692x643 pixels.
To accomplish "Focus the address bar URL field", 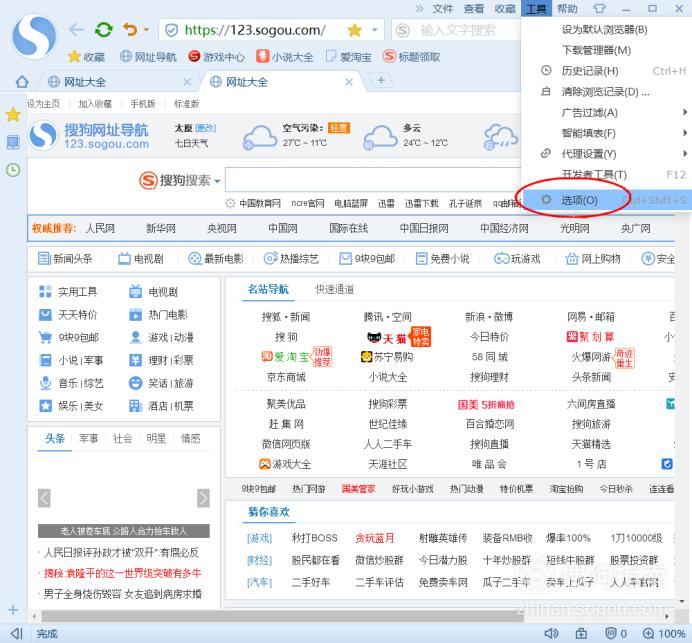I will [255, 30].
